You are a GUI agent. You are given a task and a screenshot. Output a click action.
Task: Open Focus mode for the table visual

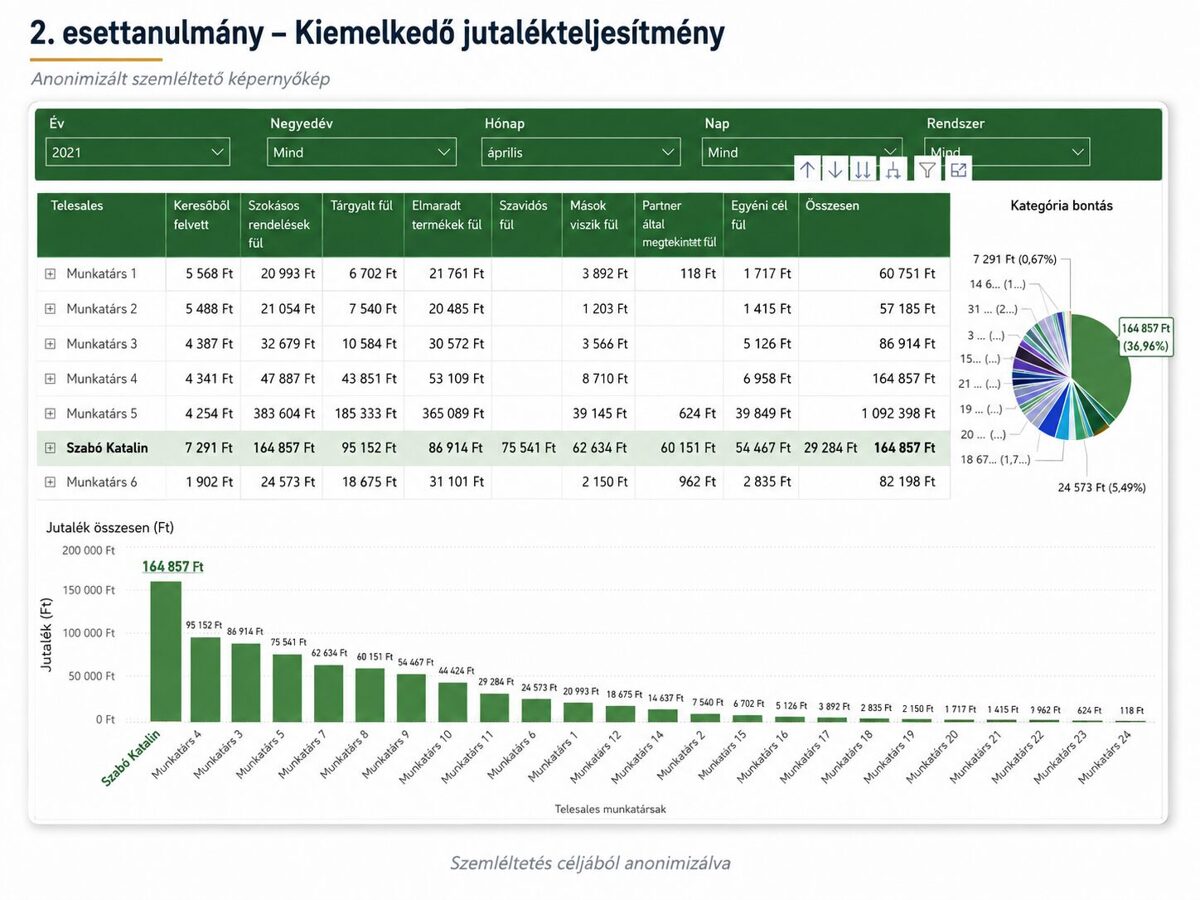click(x=958, y=170)
